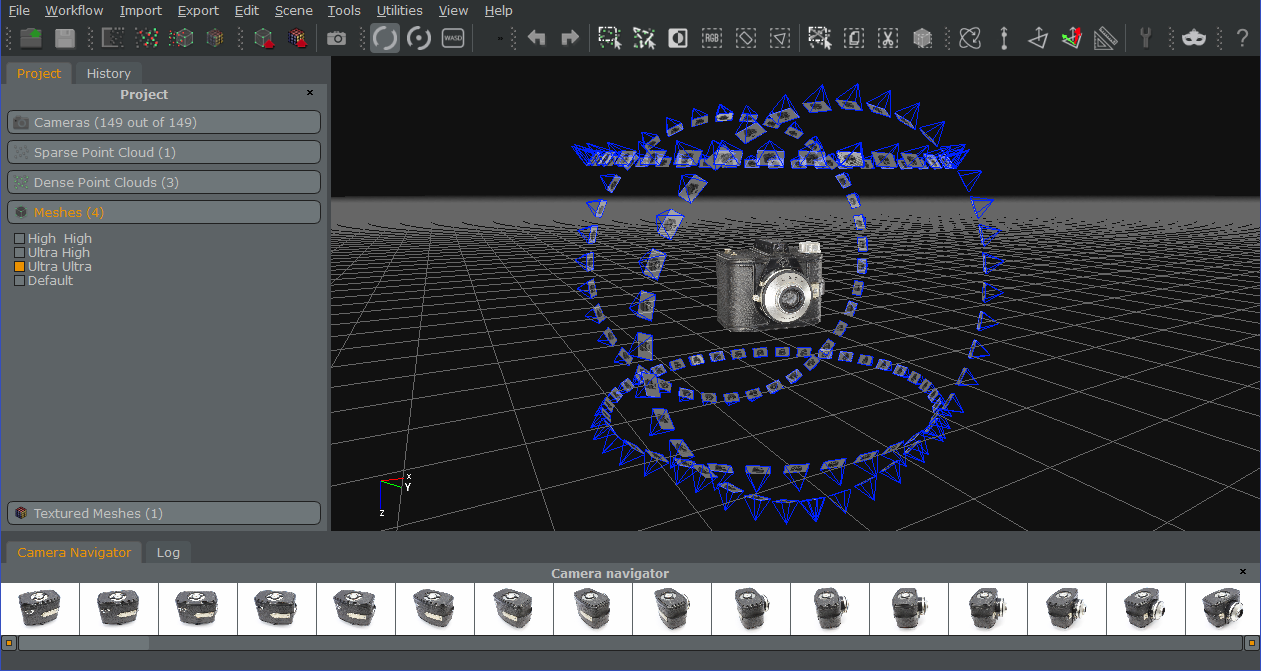Expand the Cameras (149 out of 149) section

tap(164, 122)
